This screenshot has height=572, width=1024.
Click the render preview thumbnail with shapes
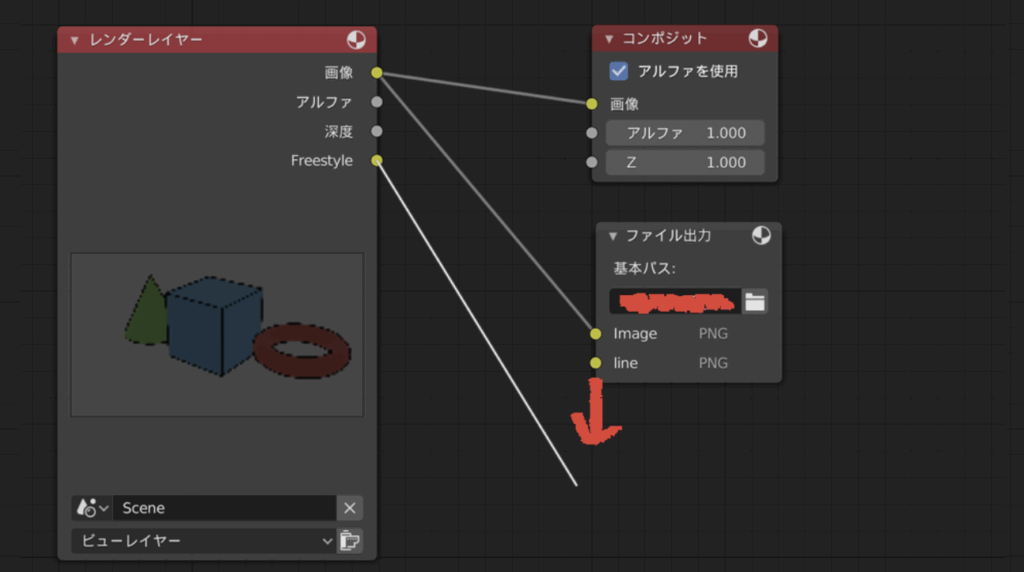click(216, 334)
